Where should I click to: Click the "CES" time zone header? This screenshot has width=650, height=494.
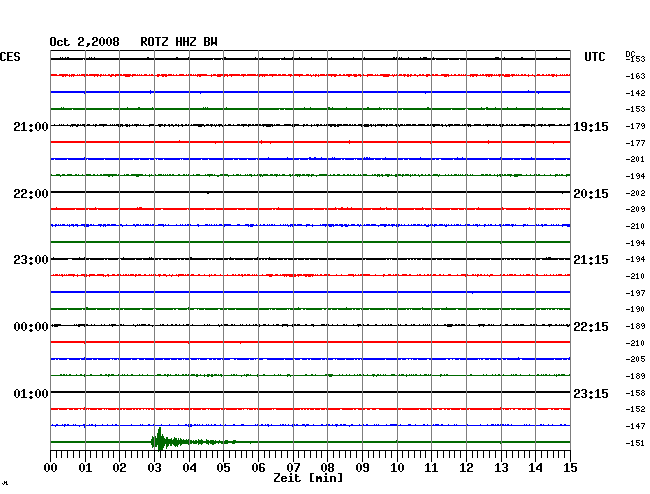click(x=10, y=57)
